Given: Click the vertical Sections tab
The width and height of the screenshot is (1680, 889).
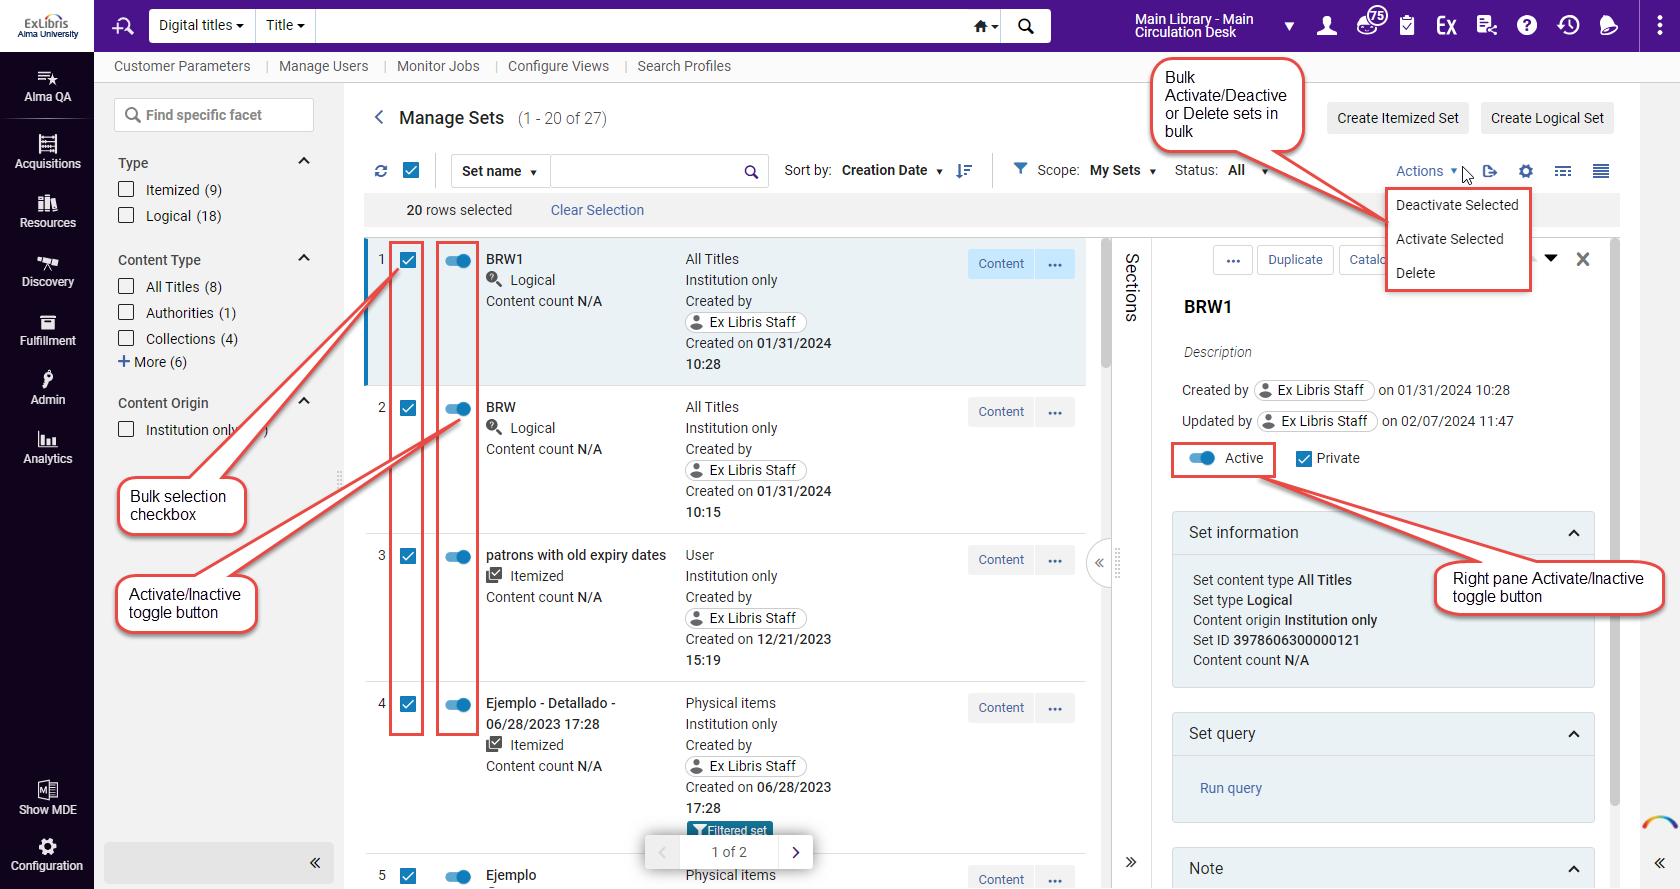Looking at the screenshot, I should [x=1131, y=287].
